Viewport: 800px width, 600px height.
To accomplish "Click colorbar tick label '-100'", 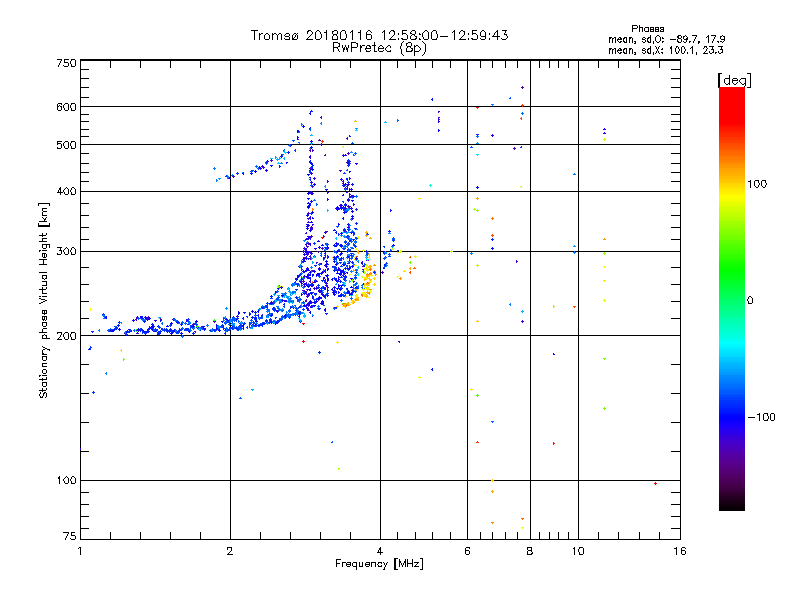I will pyautogui.click(x=761, y=417).
